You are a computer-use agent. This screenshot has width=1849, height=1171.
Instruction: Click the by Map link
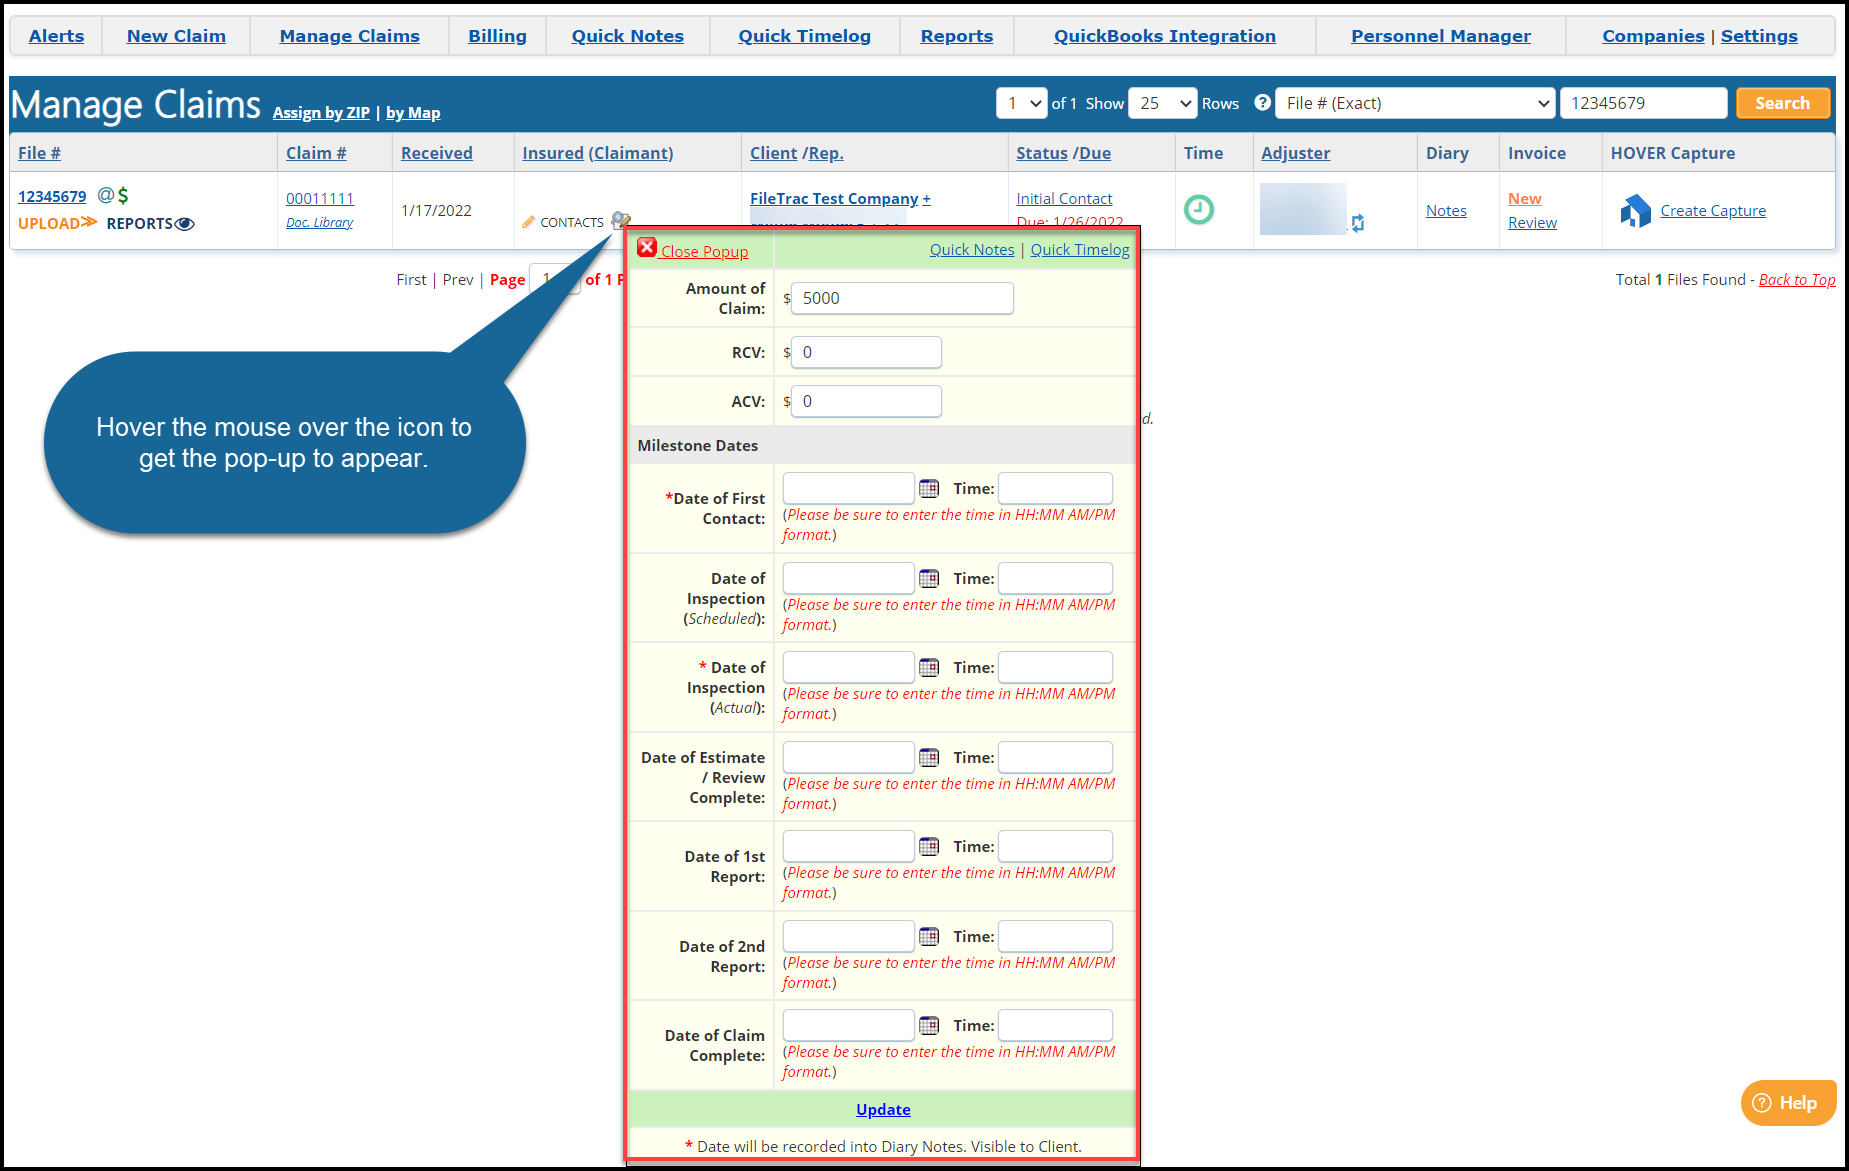point(413,112)
